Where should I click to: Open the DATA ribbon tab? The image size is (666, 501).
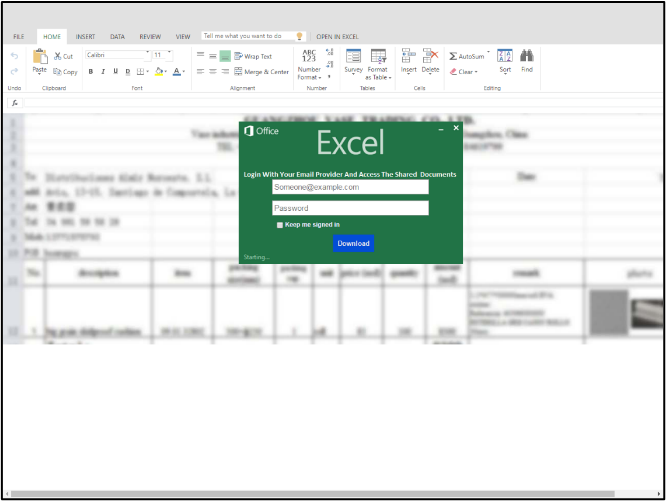click(118, 36)
